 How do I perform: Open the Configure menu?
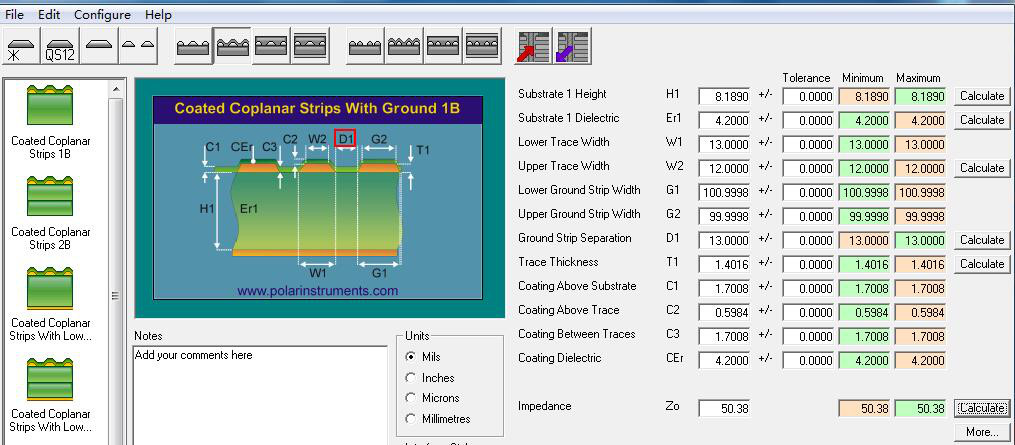click(x=102, y=15)
